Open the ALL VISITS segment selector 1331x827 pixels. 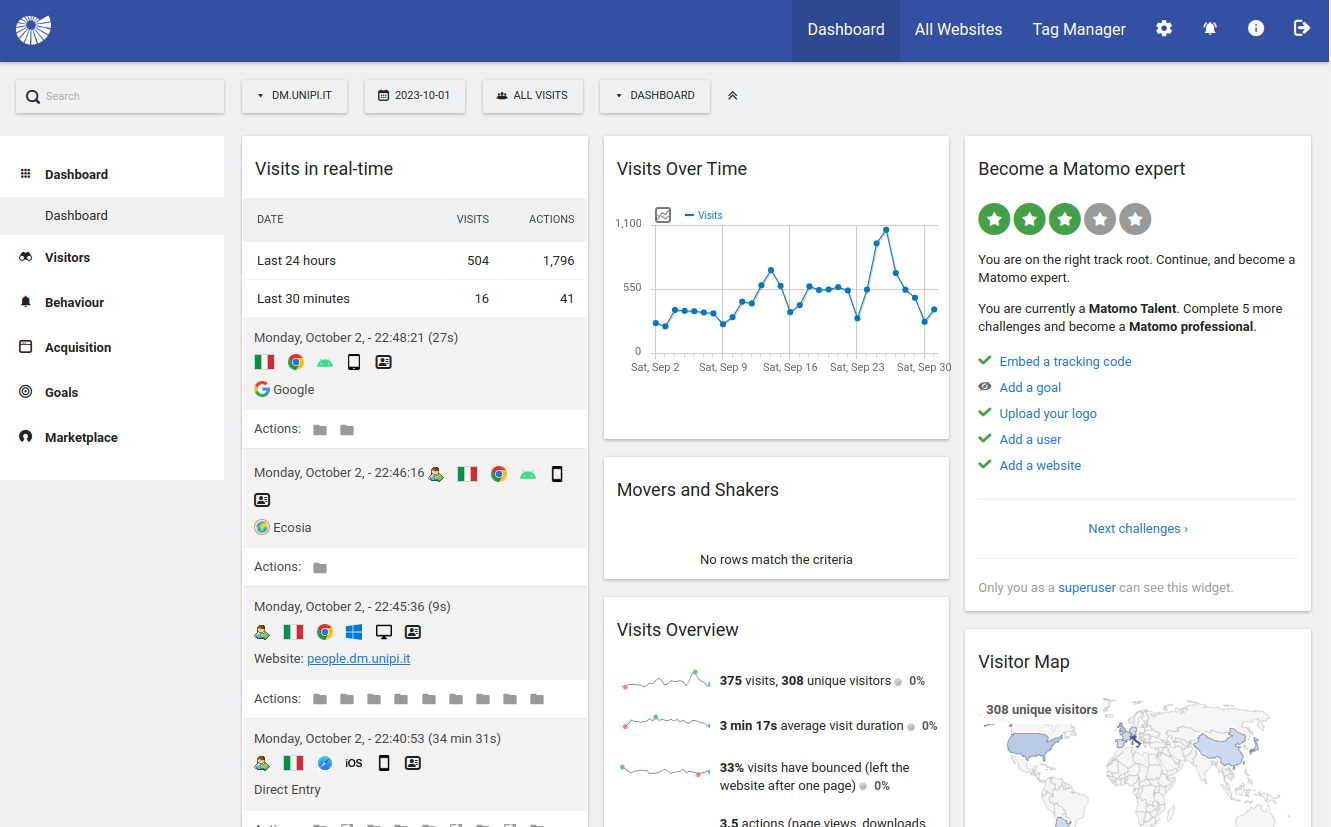point(533,96)
